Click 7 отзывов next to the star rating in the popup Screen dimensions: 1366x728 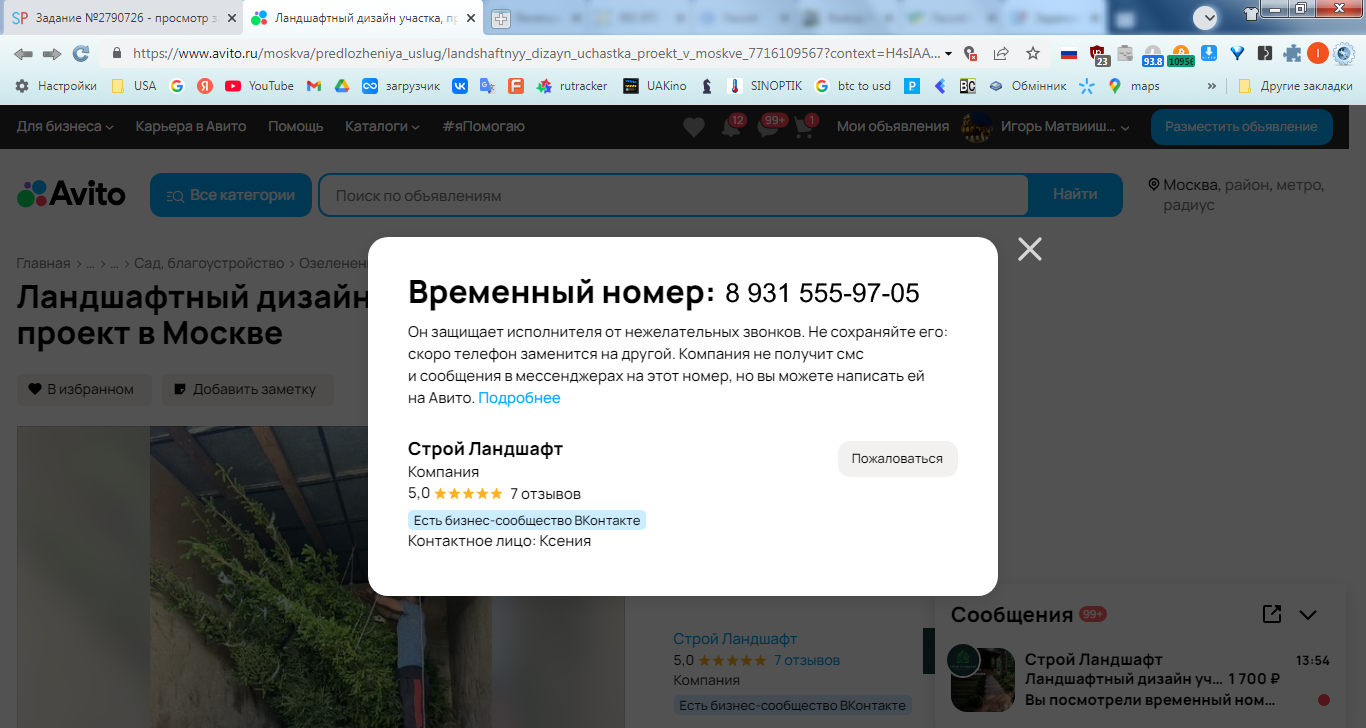click(x=545, y=494)
